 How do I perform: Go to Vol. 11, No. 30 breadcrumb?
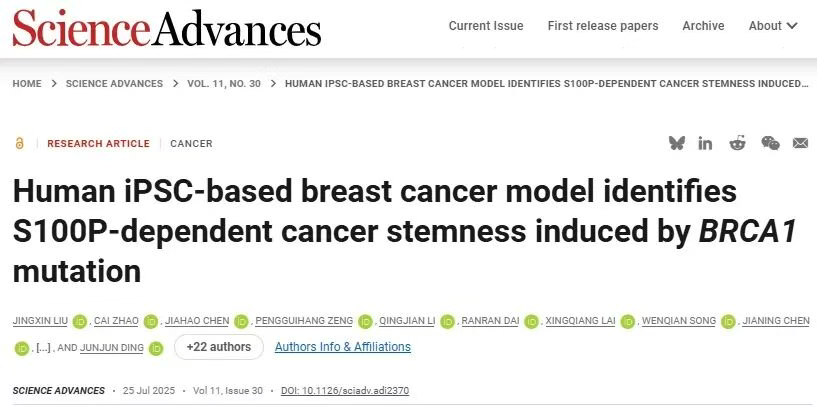[x=224, y=84]
